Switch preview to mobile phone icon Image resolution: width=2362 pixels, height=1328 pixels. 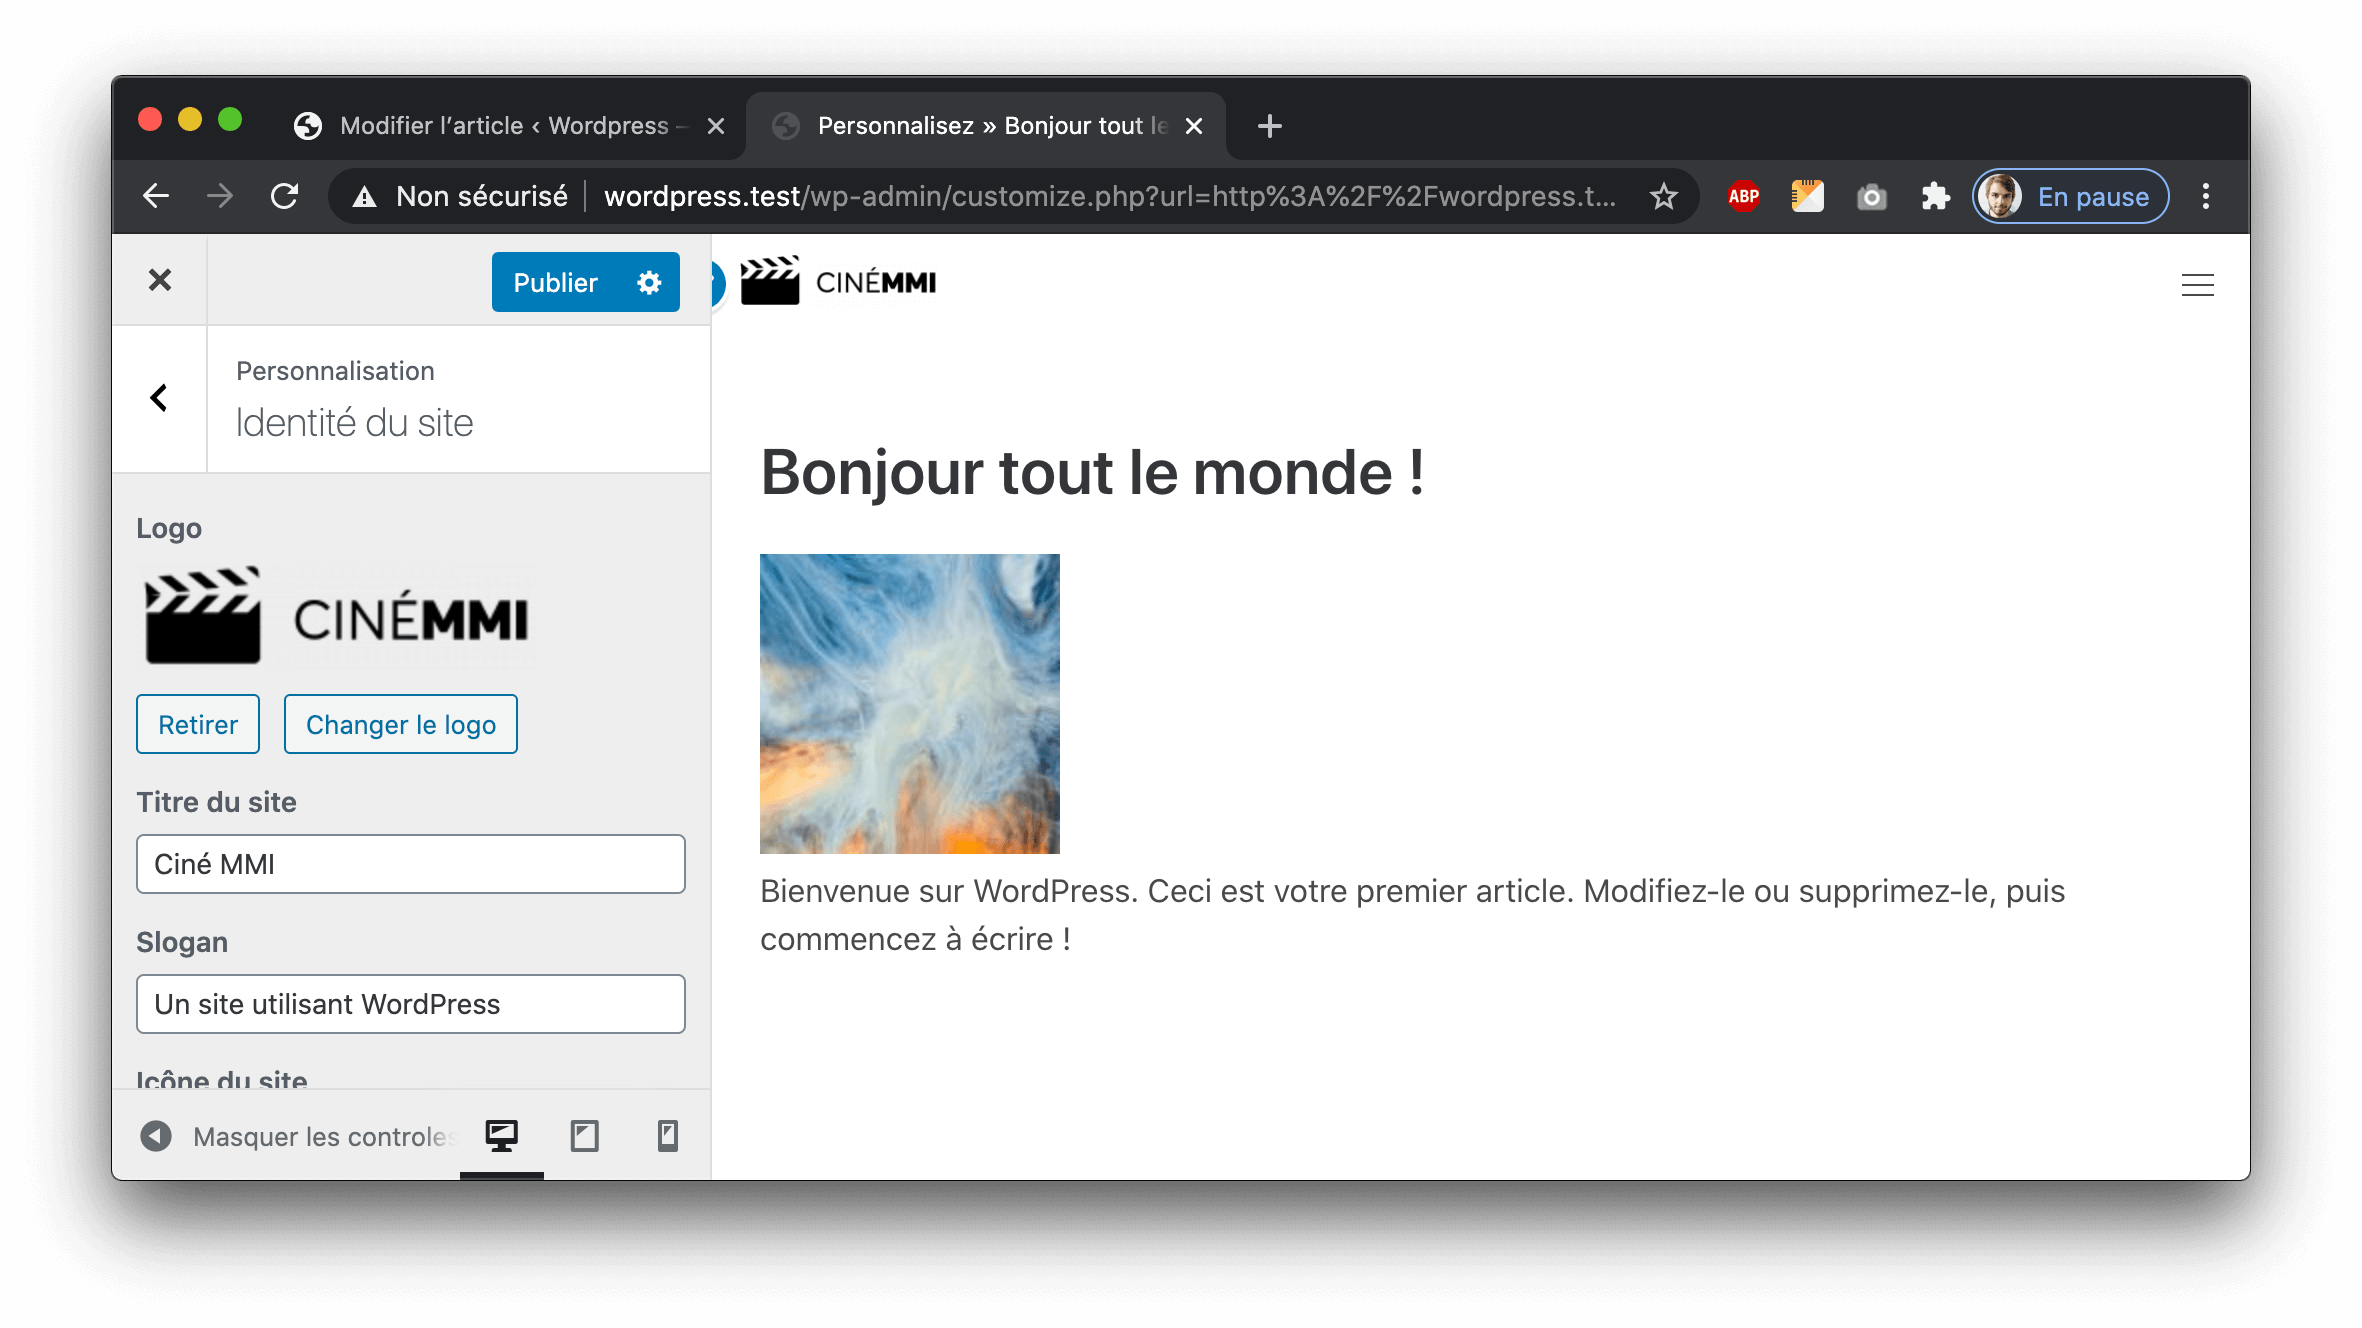pyautogui.click(x=667, y=1136)
